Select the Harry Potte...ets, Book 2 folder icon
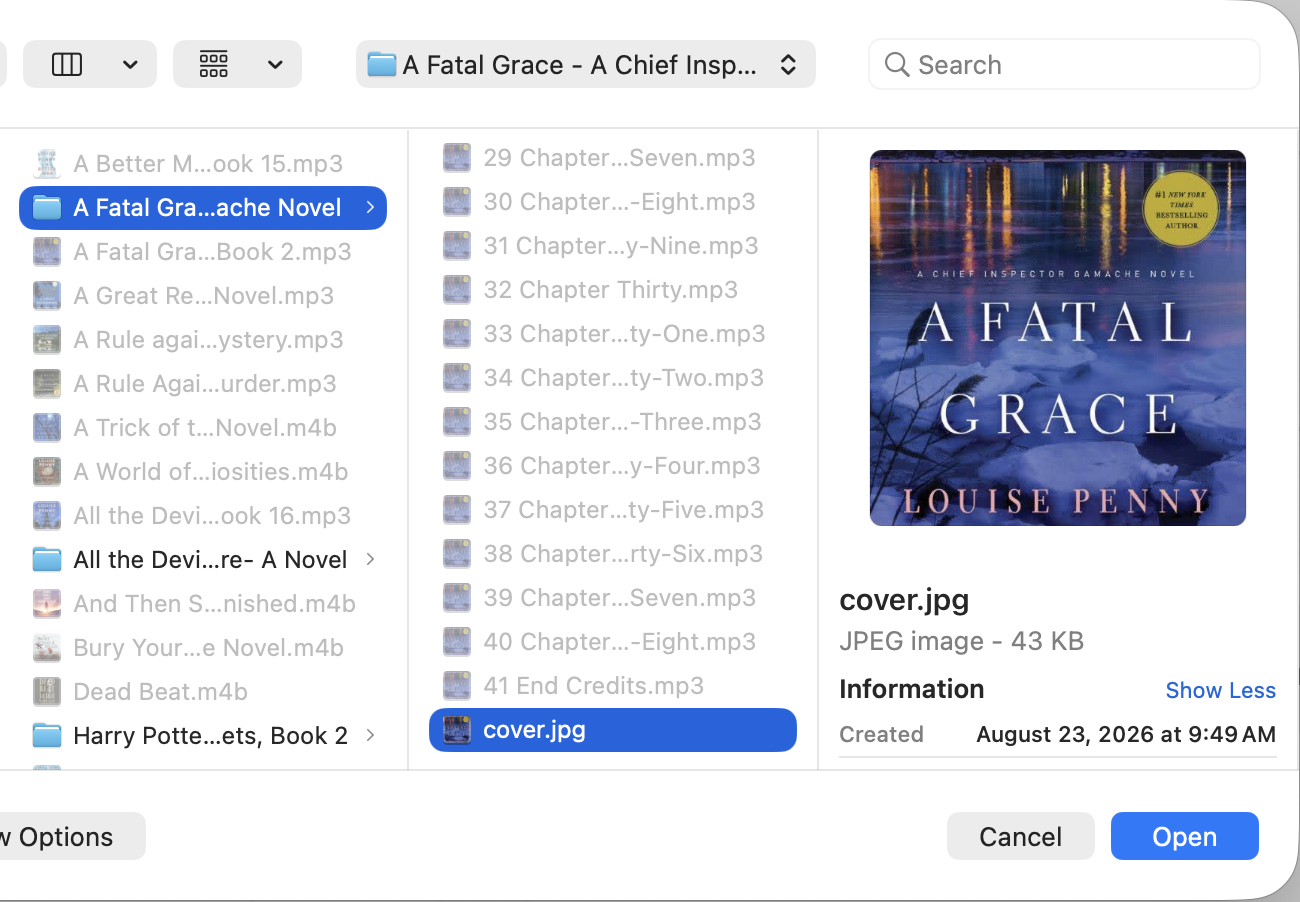Viewport: 1300px width, 902px height. pos(47,735)
